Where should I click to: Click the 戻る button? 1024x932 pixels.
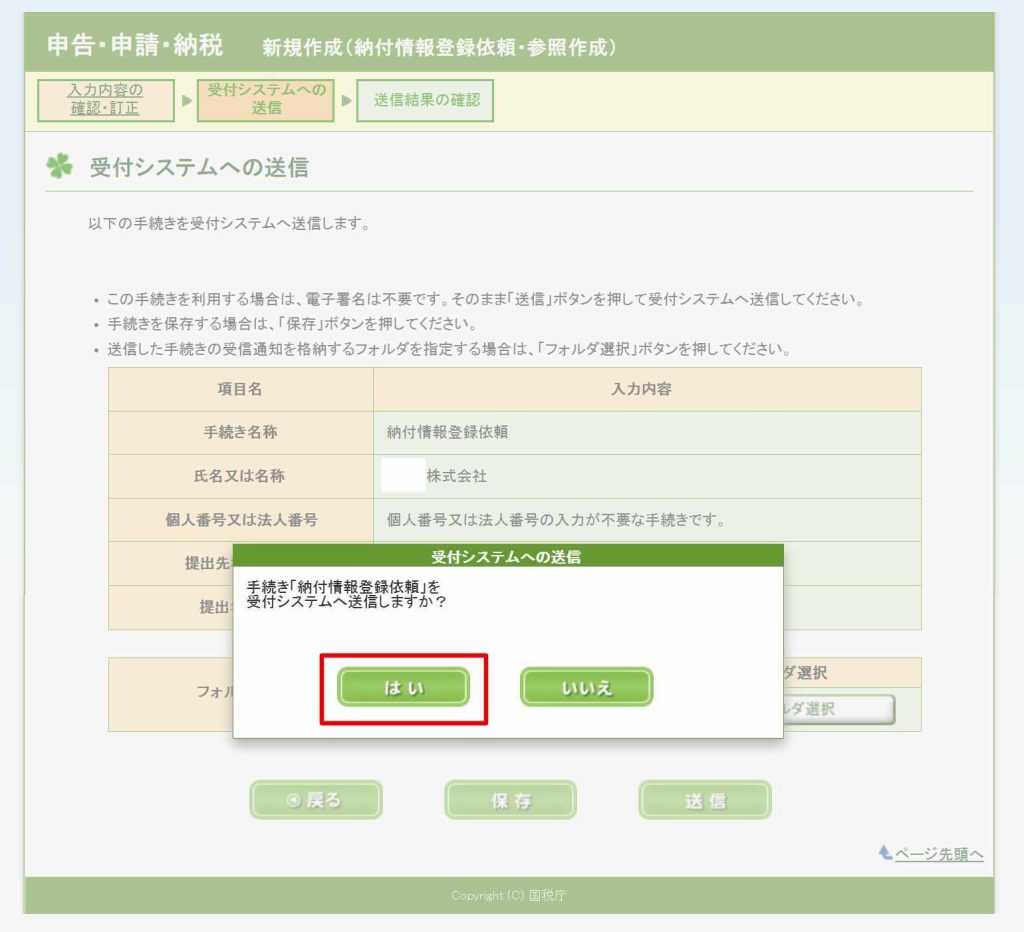[315, 800]
